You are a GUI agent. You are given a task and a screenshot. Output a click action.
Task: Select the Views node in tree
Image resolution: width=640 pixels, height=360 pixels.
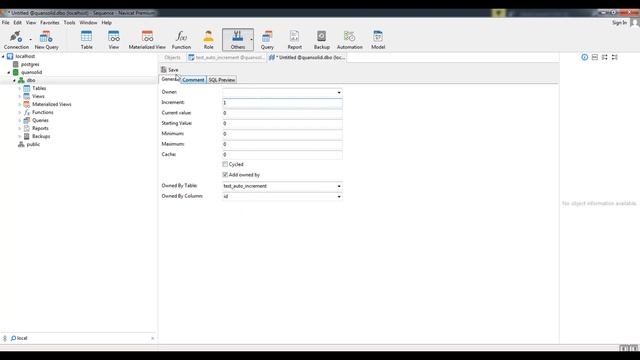(38, 96)
